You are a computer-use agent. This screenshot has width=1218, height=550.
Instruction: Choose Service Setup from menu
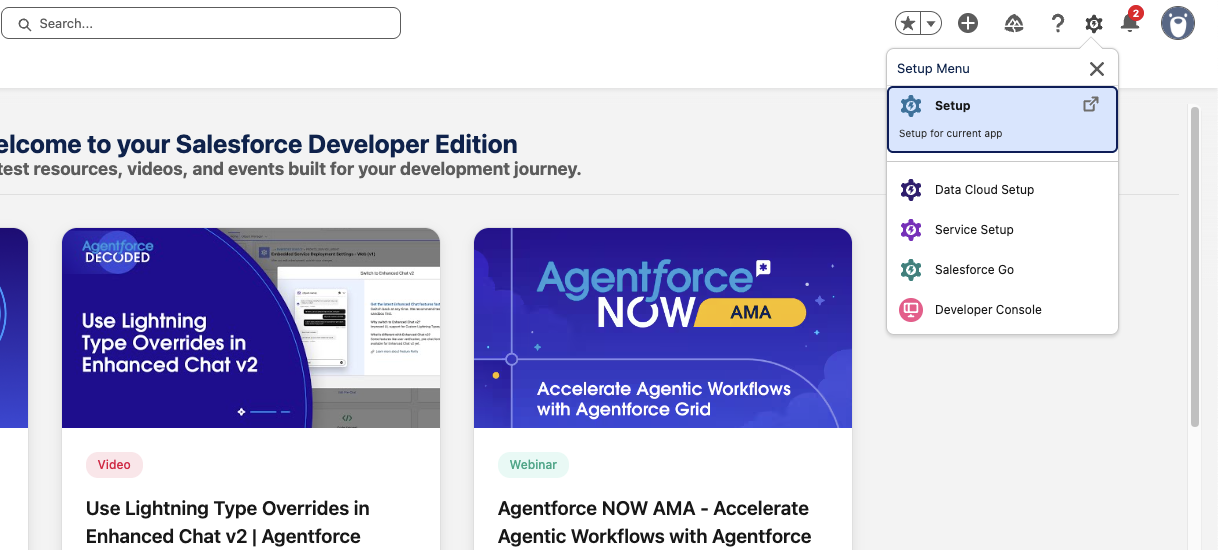[x=974, y=230]
